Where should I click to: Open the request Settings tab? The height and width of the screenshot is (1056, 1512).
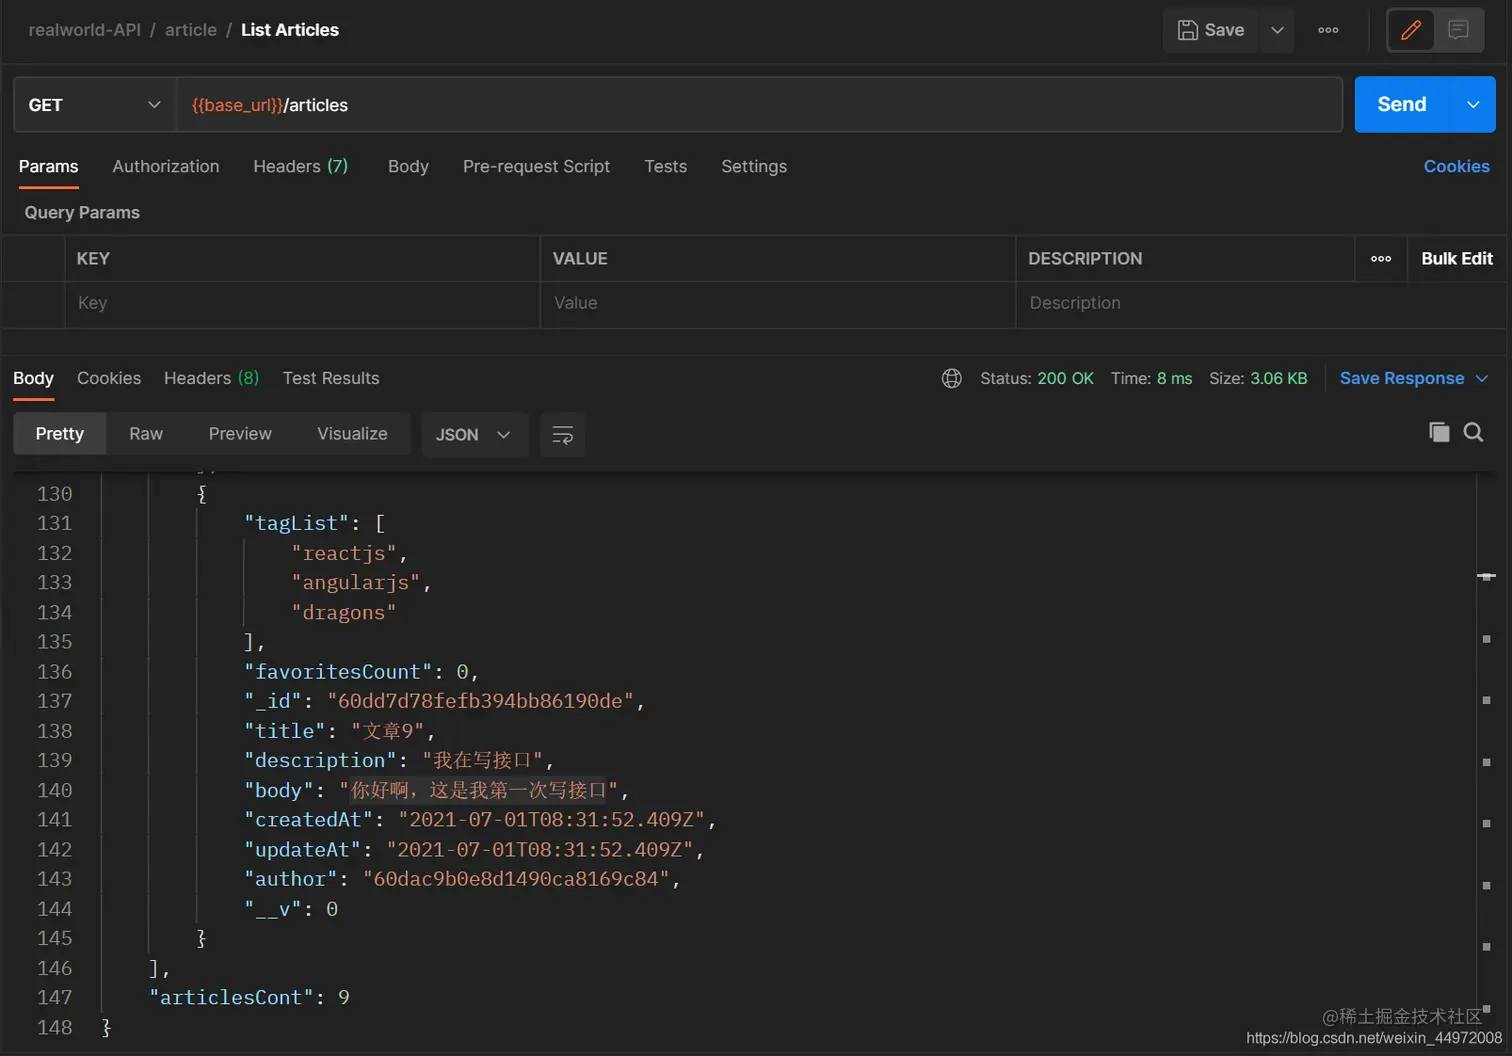click(x=754, y=166)
